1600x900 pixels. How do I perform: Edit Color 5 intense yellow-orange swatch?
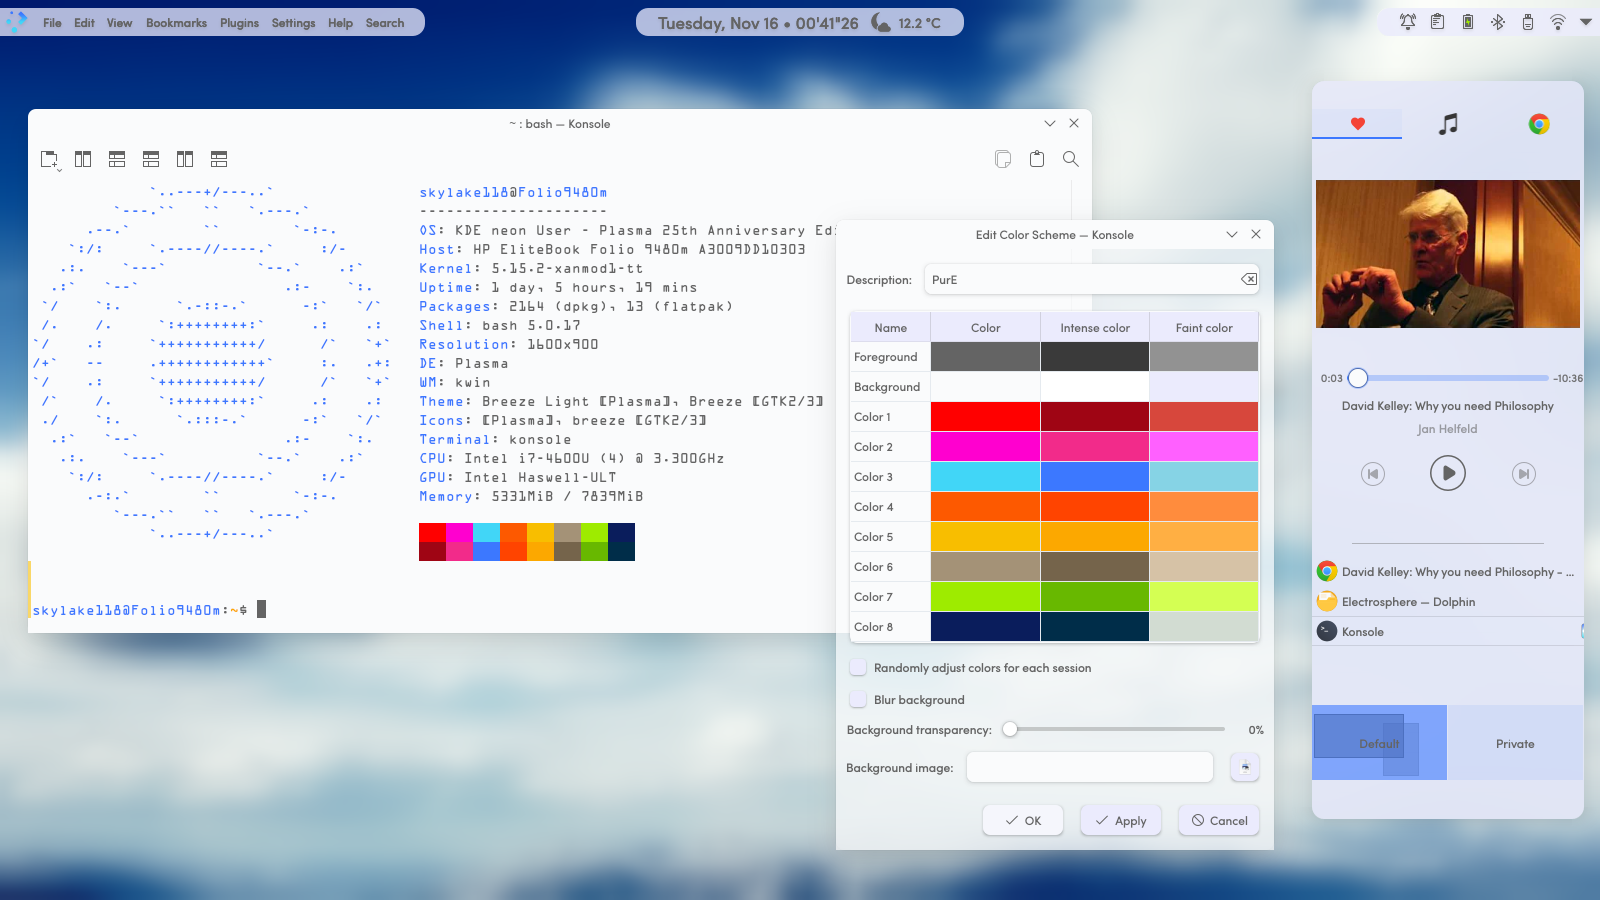[x=1095, y=537]
